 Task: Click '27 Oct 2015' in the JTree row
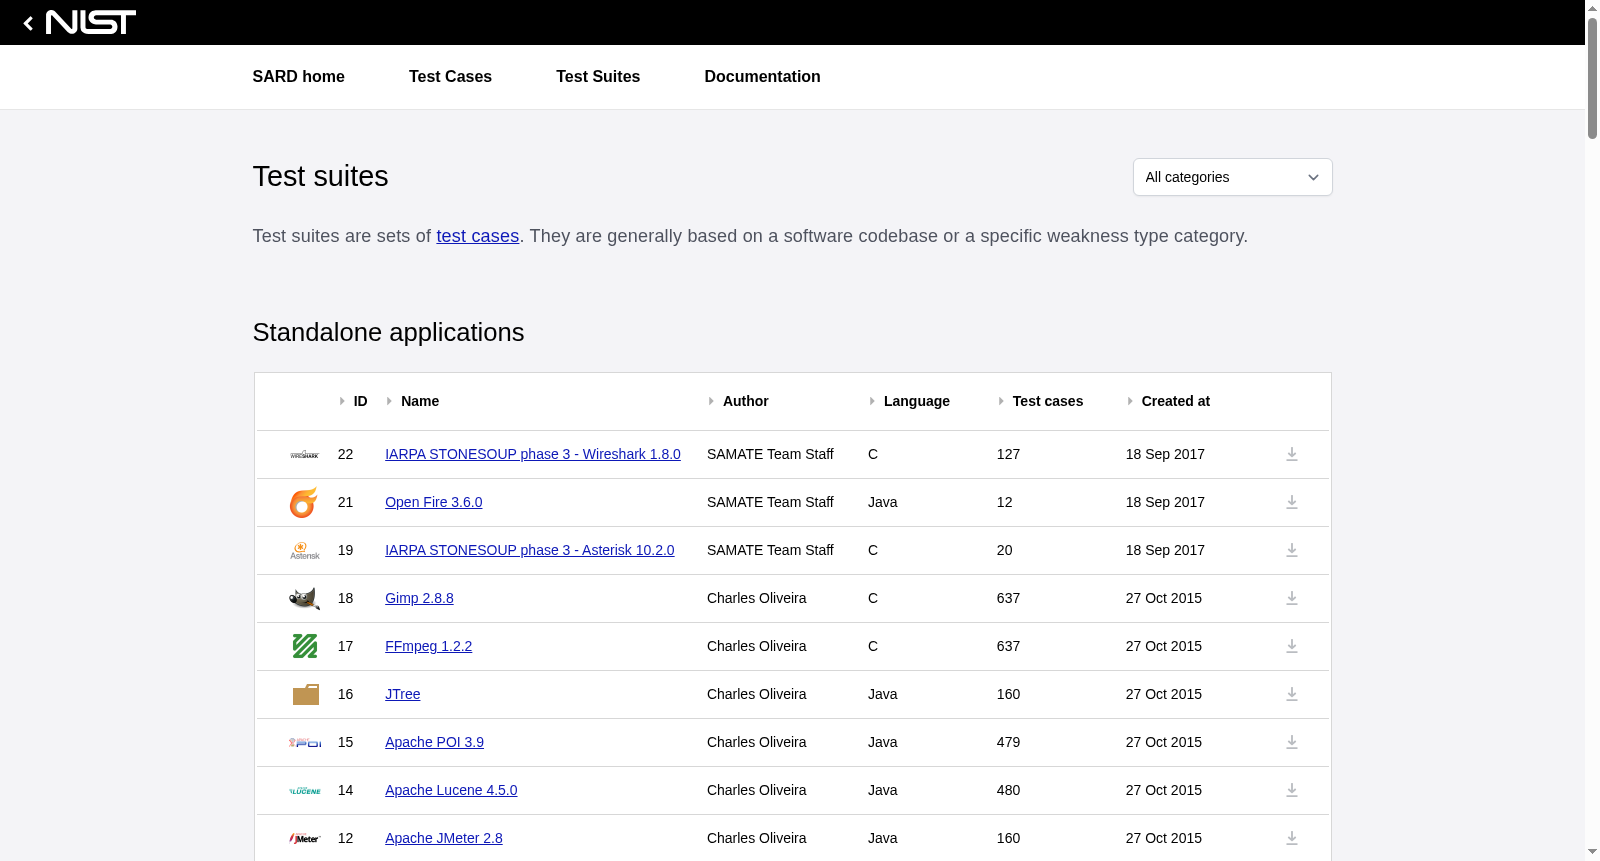1164,694
